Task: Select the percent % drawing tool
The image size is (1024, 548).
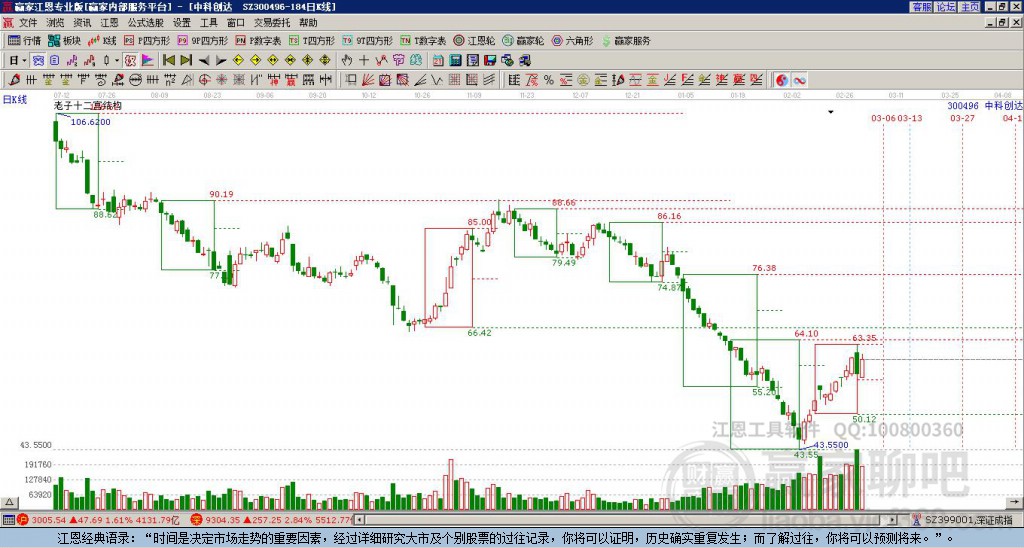Action: (549, 80)
